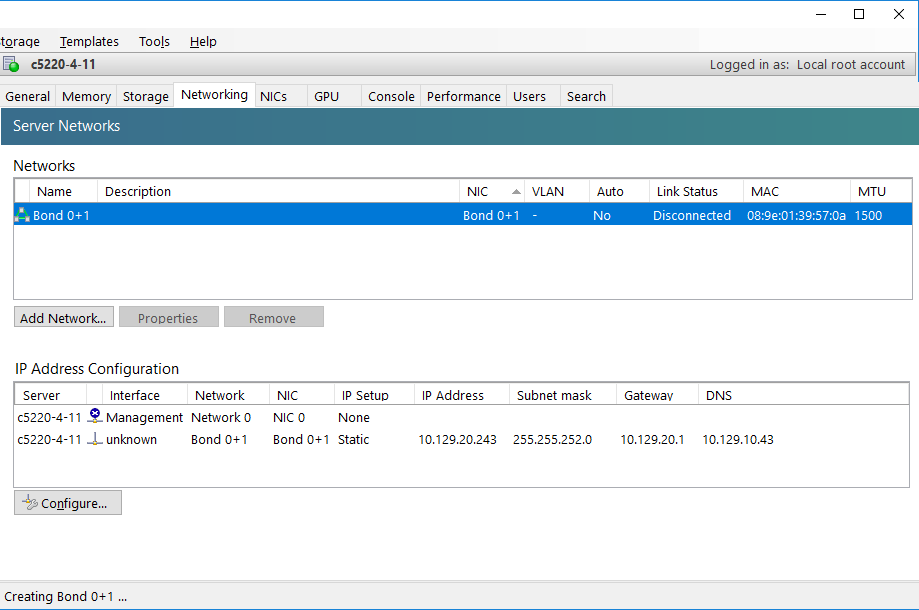Switch to the General tab
Screen dimensions: 919x610
point(28,96)
